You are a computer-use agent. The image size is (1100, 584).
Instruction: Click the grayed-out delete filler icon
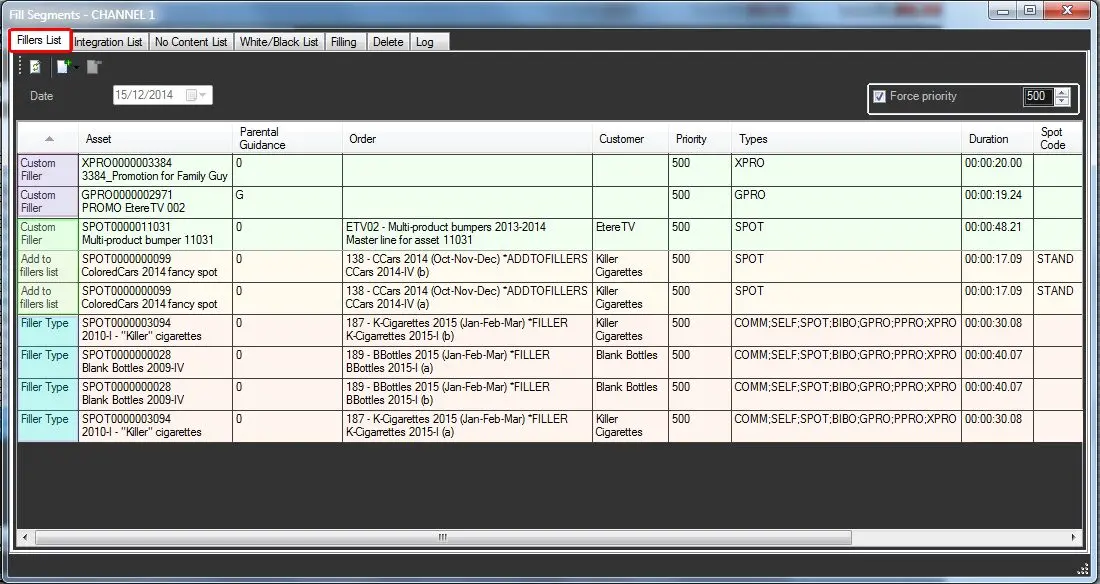click(93, 67)
